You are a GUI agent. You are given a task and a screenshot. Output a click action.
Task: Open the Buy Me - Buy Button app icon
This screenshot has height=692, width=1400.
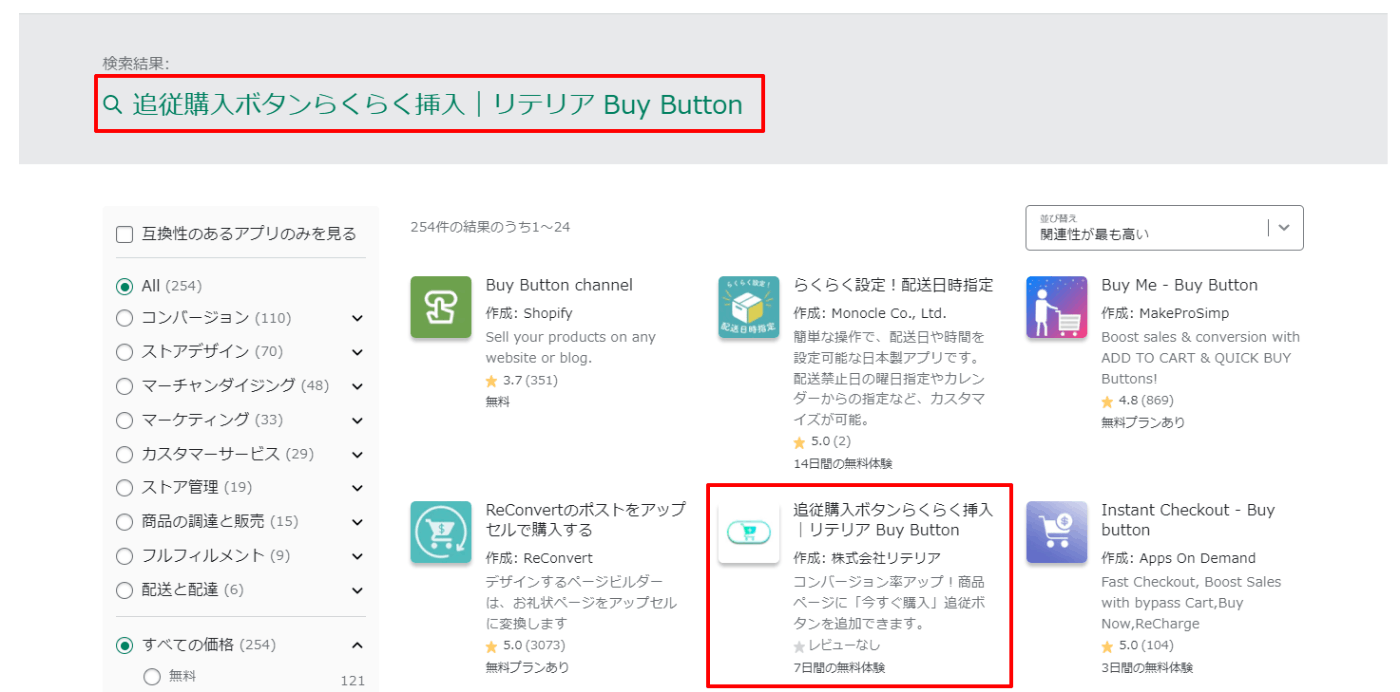1057,307
